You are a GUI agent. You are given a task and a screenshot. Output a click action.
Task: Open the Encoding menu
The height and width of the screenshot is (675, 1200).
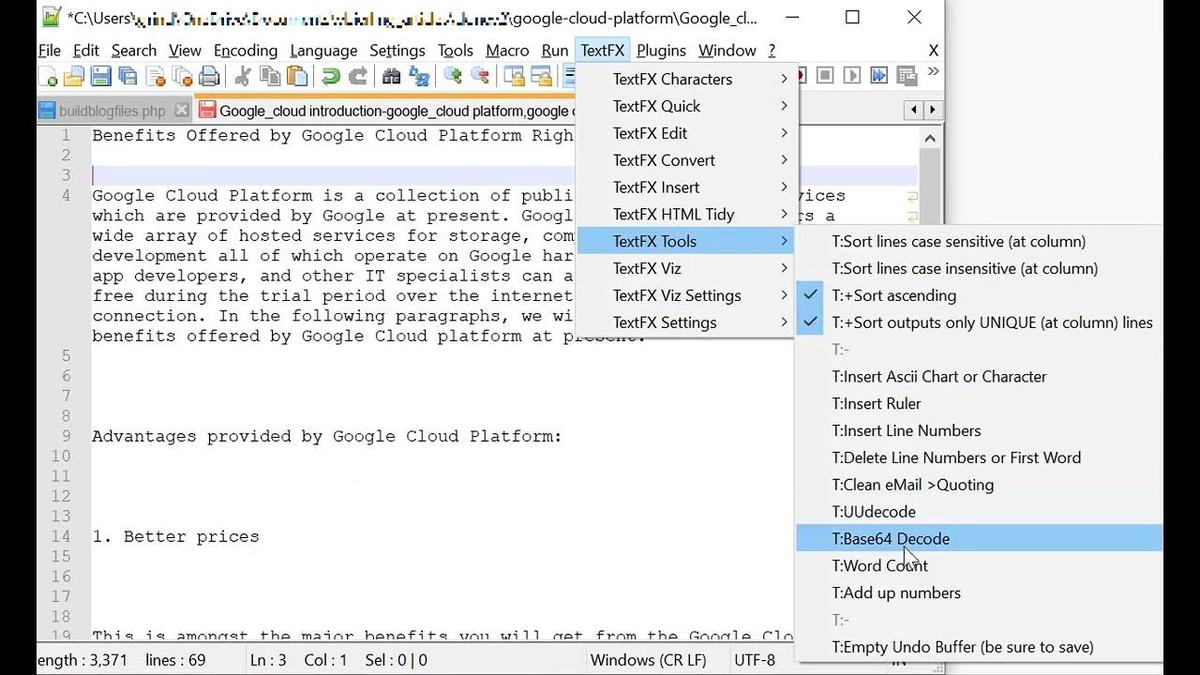tap(245, 50)
